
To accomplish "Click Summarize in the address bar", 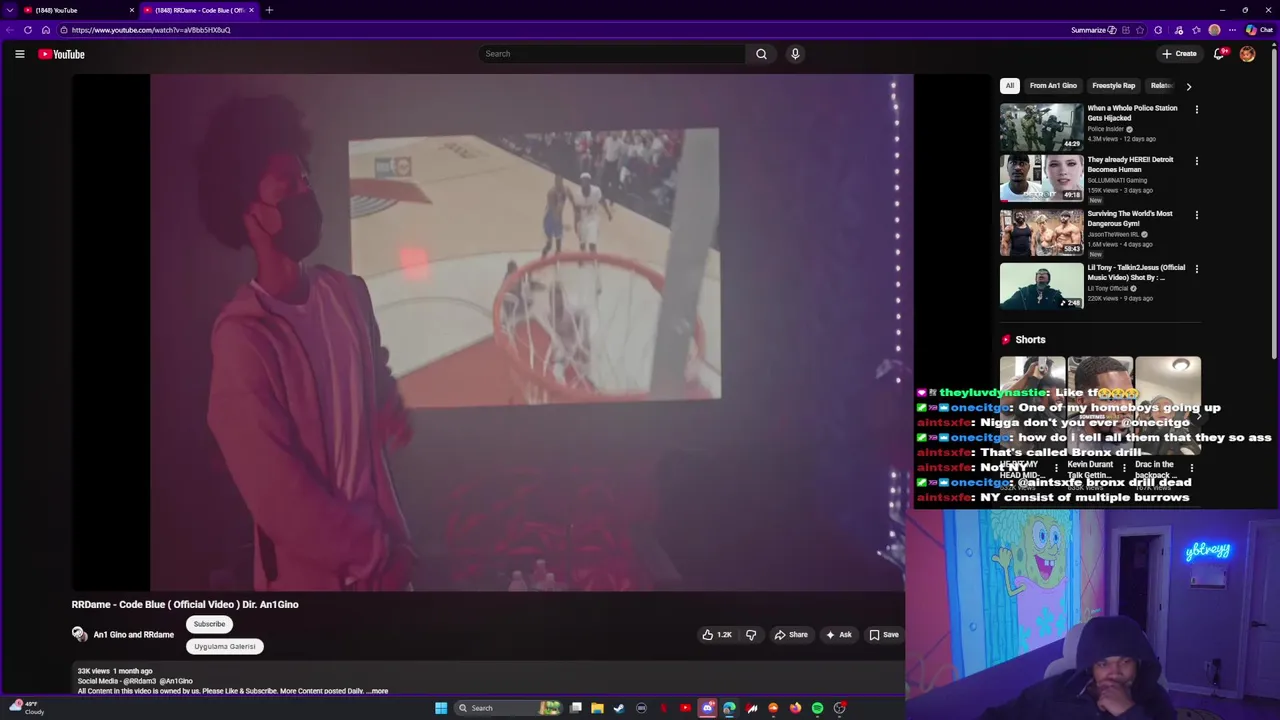I will [1094, 30].
